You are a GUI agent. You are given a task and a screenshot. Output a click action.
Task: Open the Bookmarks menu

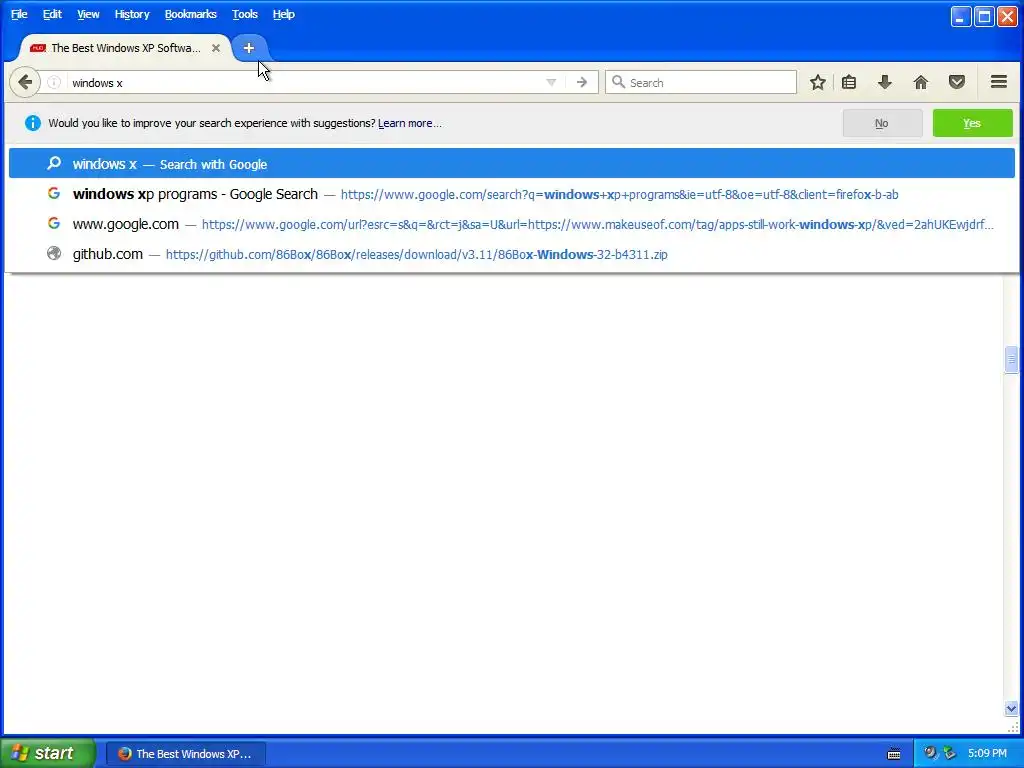[191, 14]
